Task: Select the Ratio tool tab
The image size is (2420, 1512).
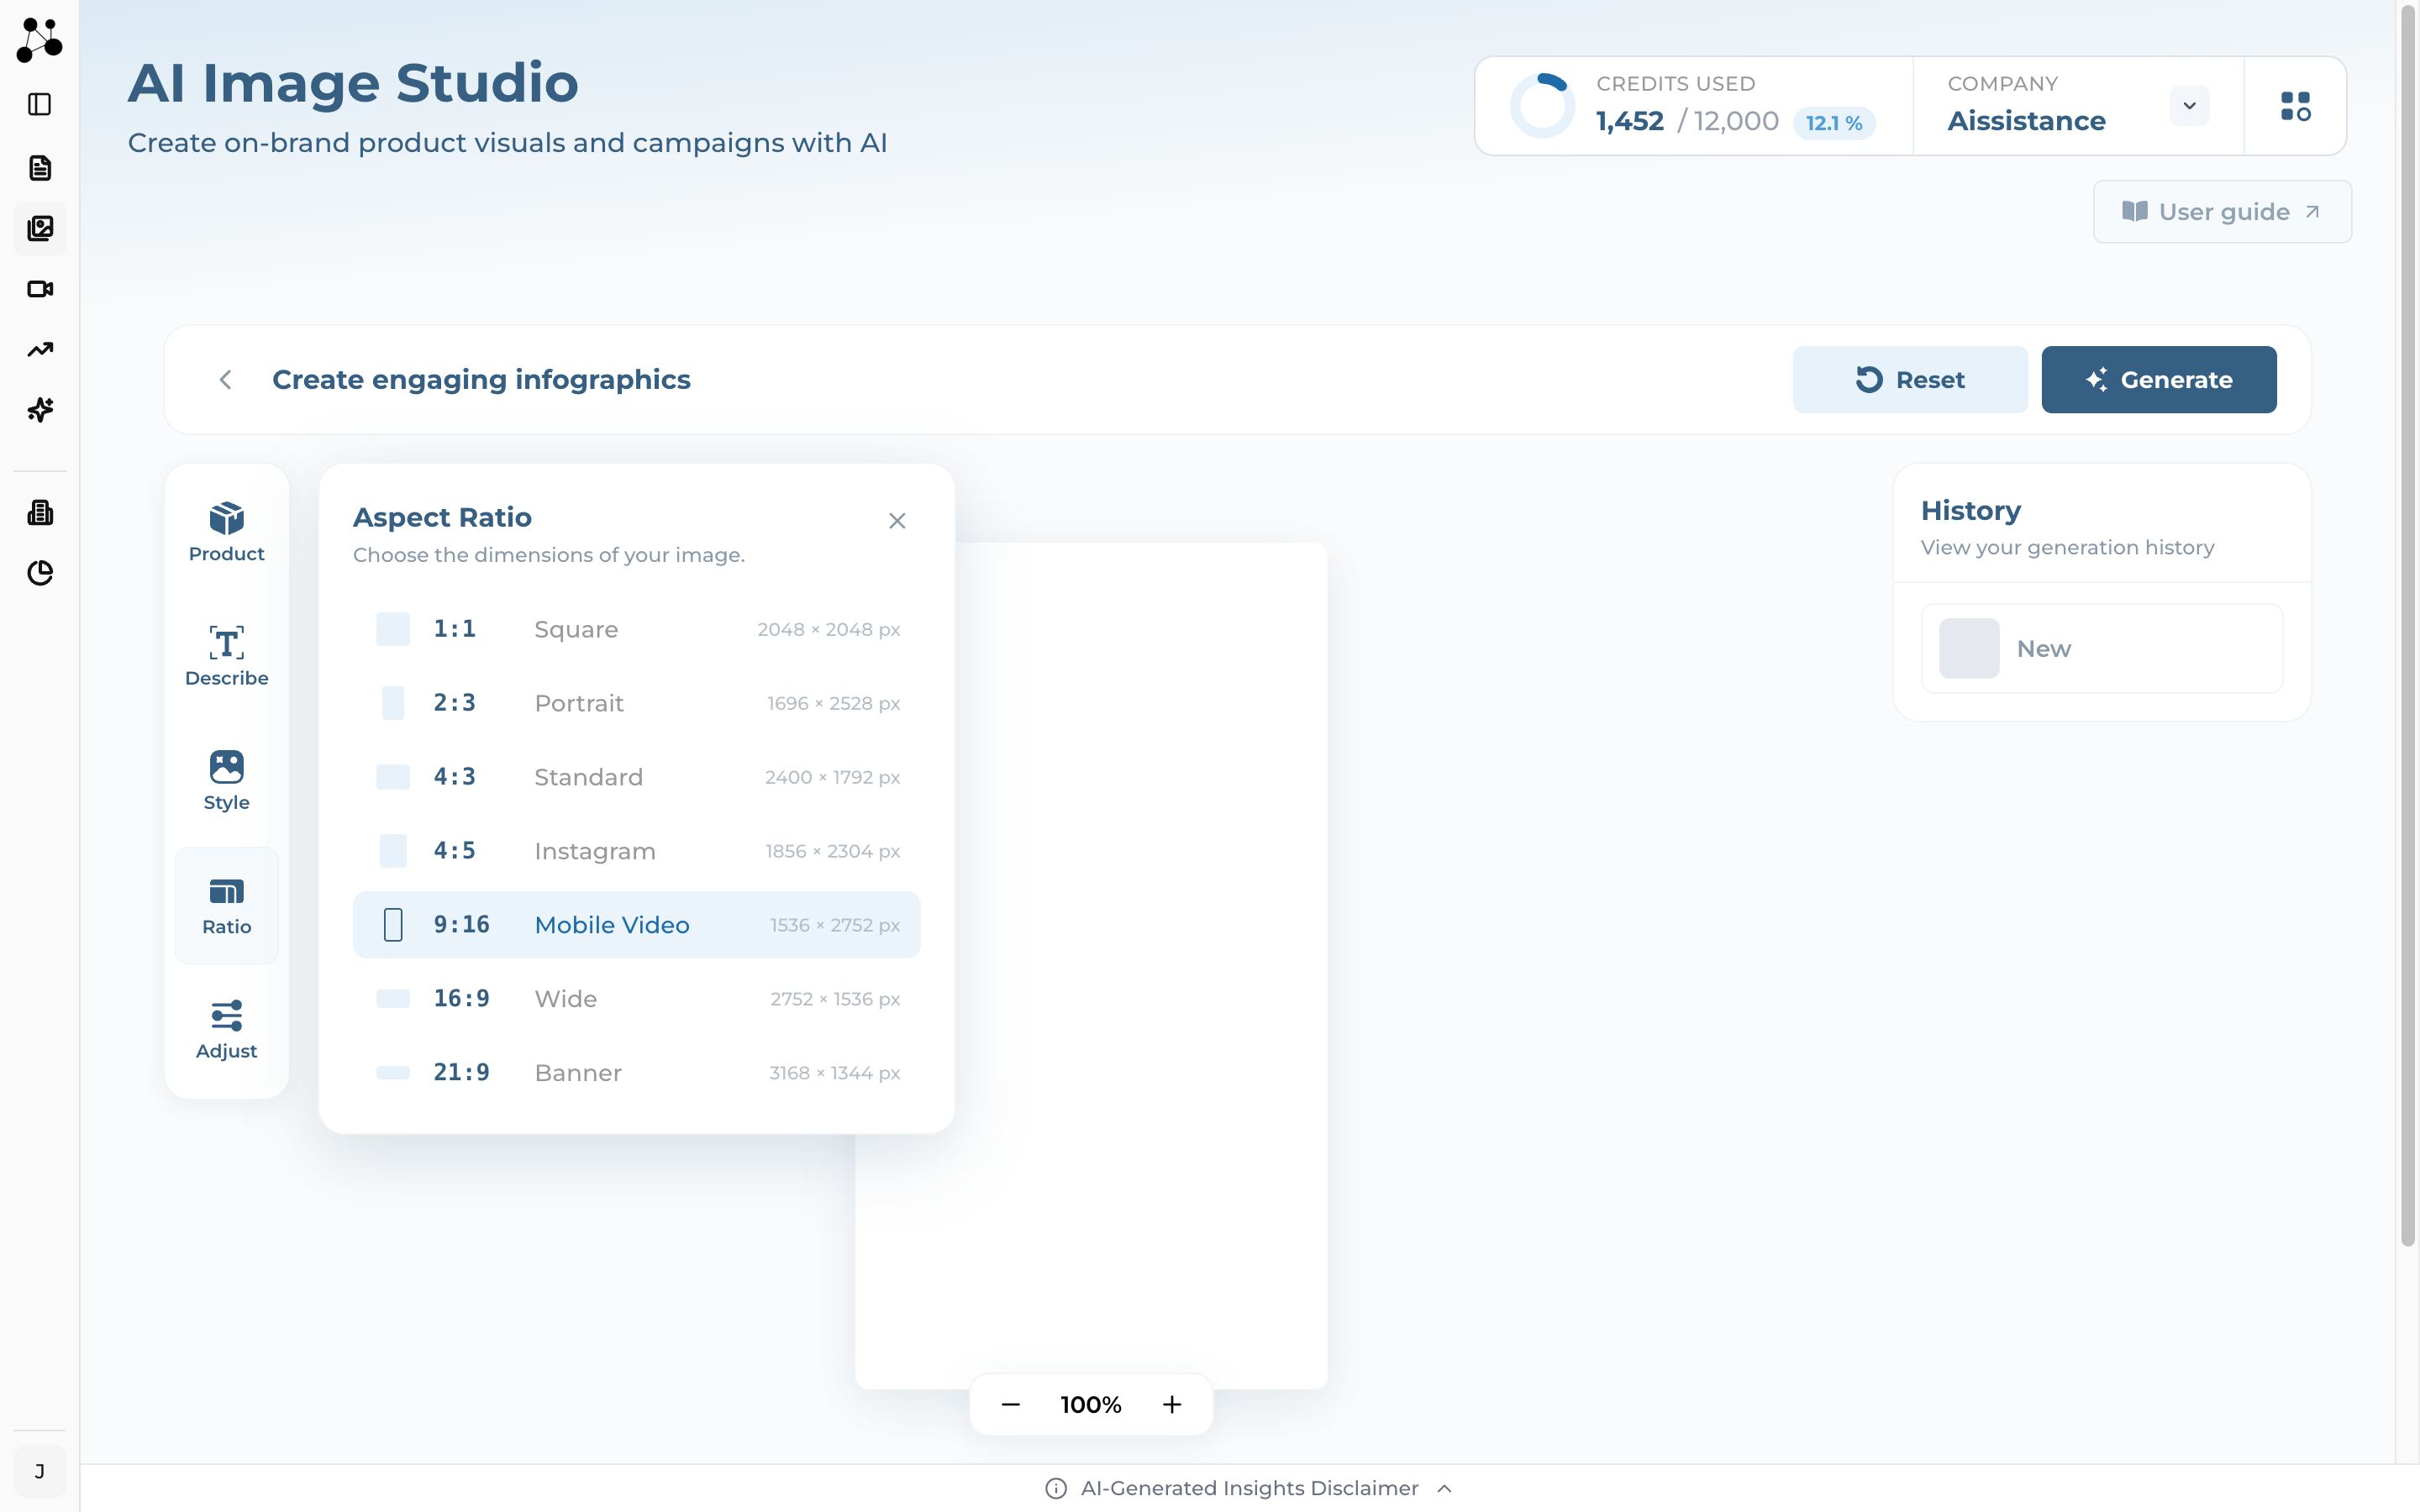Action: [227, 906]
